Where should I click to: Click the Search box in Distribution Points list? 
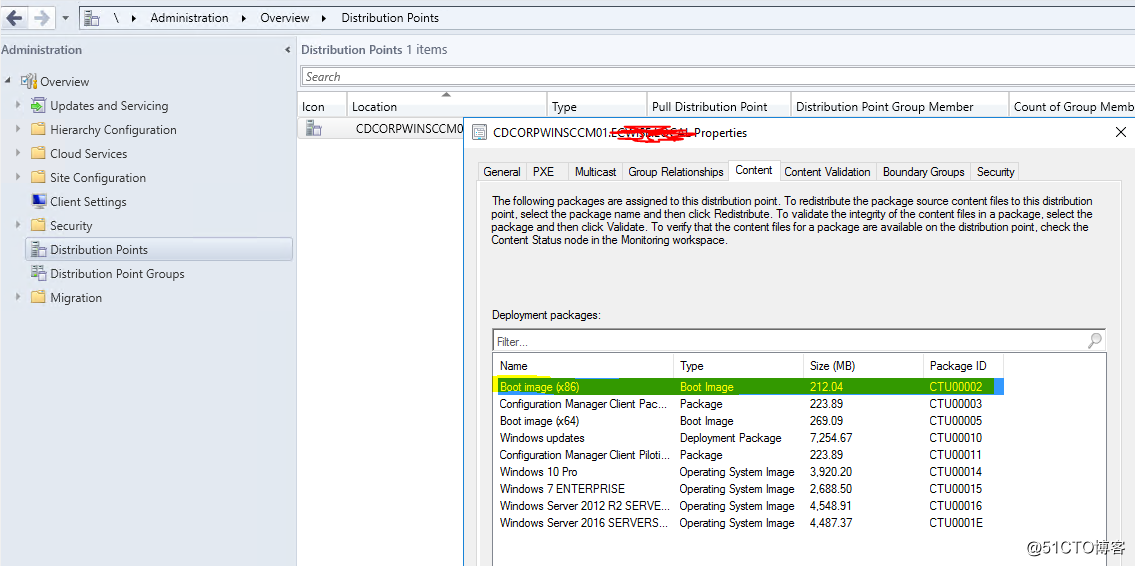(x=717, y=77)
